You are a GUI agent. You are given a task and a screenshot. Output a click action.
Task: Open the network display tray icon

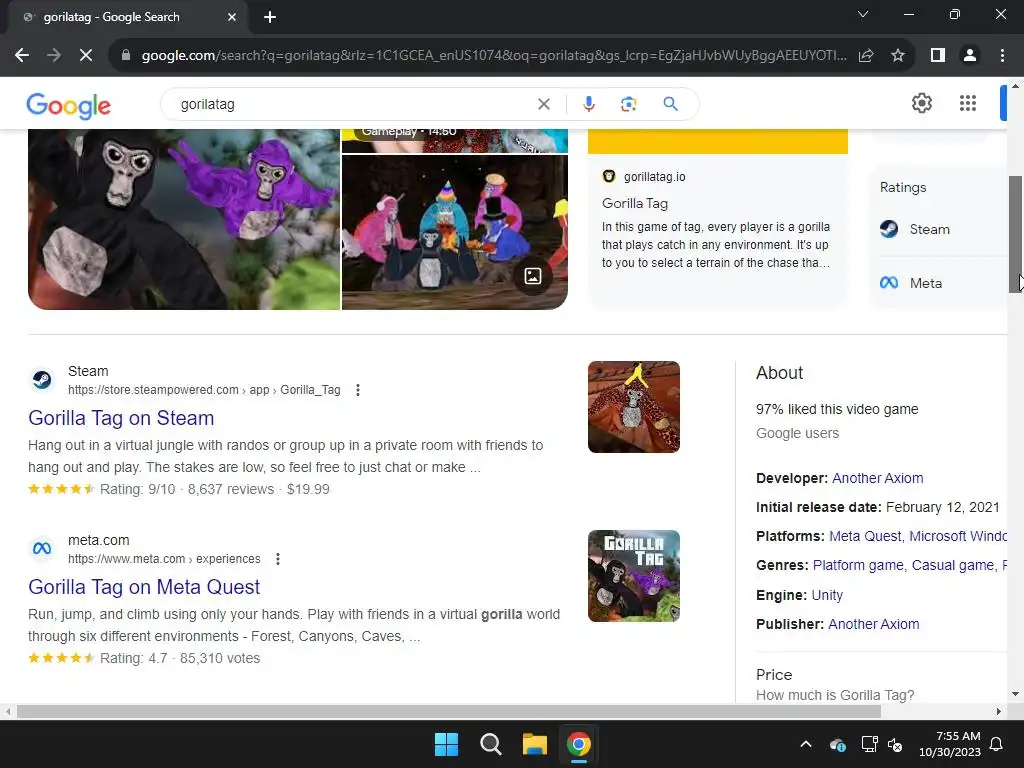[869, 744]
